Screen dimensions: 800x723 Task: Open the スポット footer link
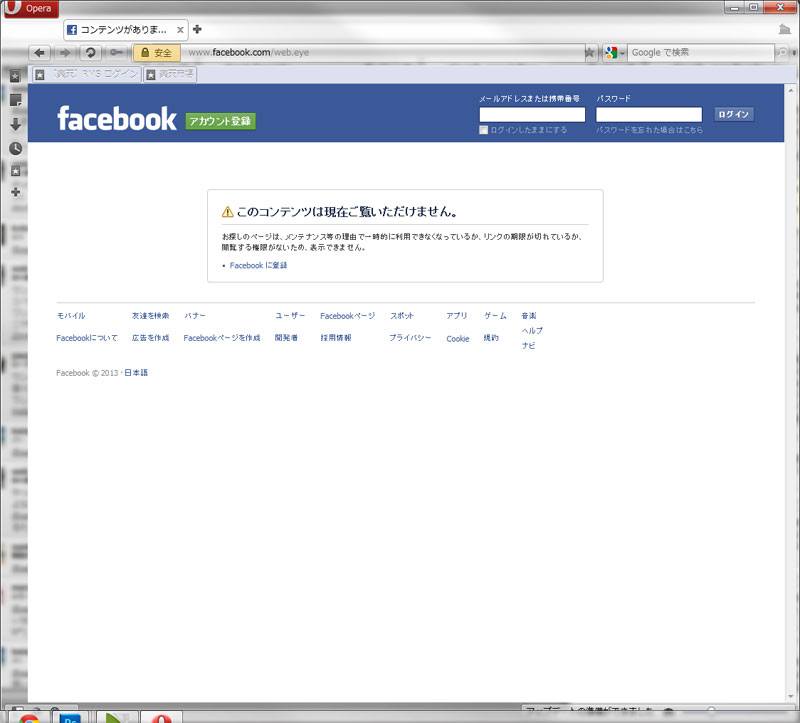coord(402,316)
